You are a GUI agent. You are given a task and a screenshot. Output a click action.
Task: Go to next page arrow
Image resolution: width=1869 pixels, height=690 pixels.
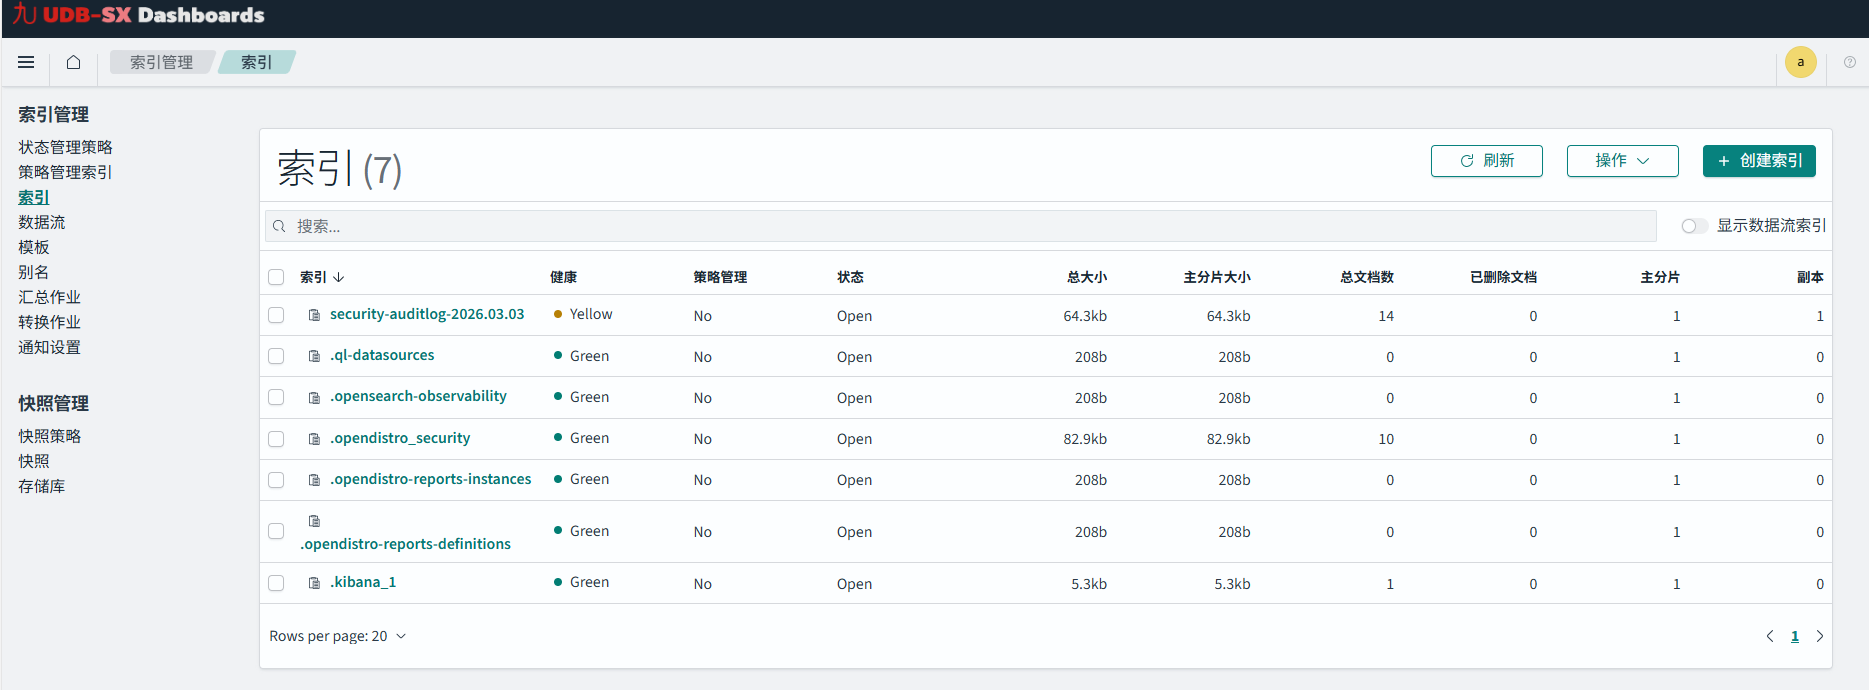pyautogui.click(x=1819, y=636)
